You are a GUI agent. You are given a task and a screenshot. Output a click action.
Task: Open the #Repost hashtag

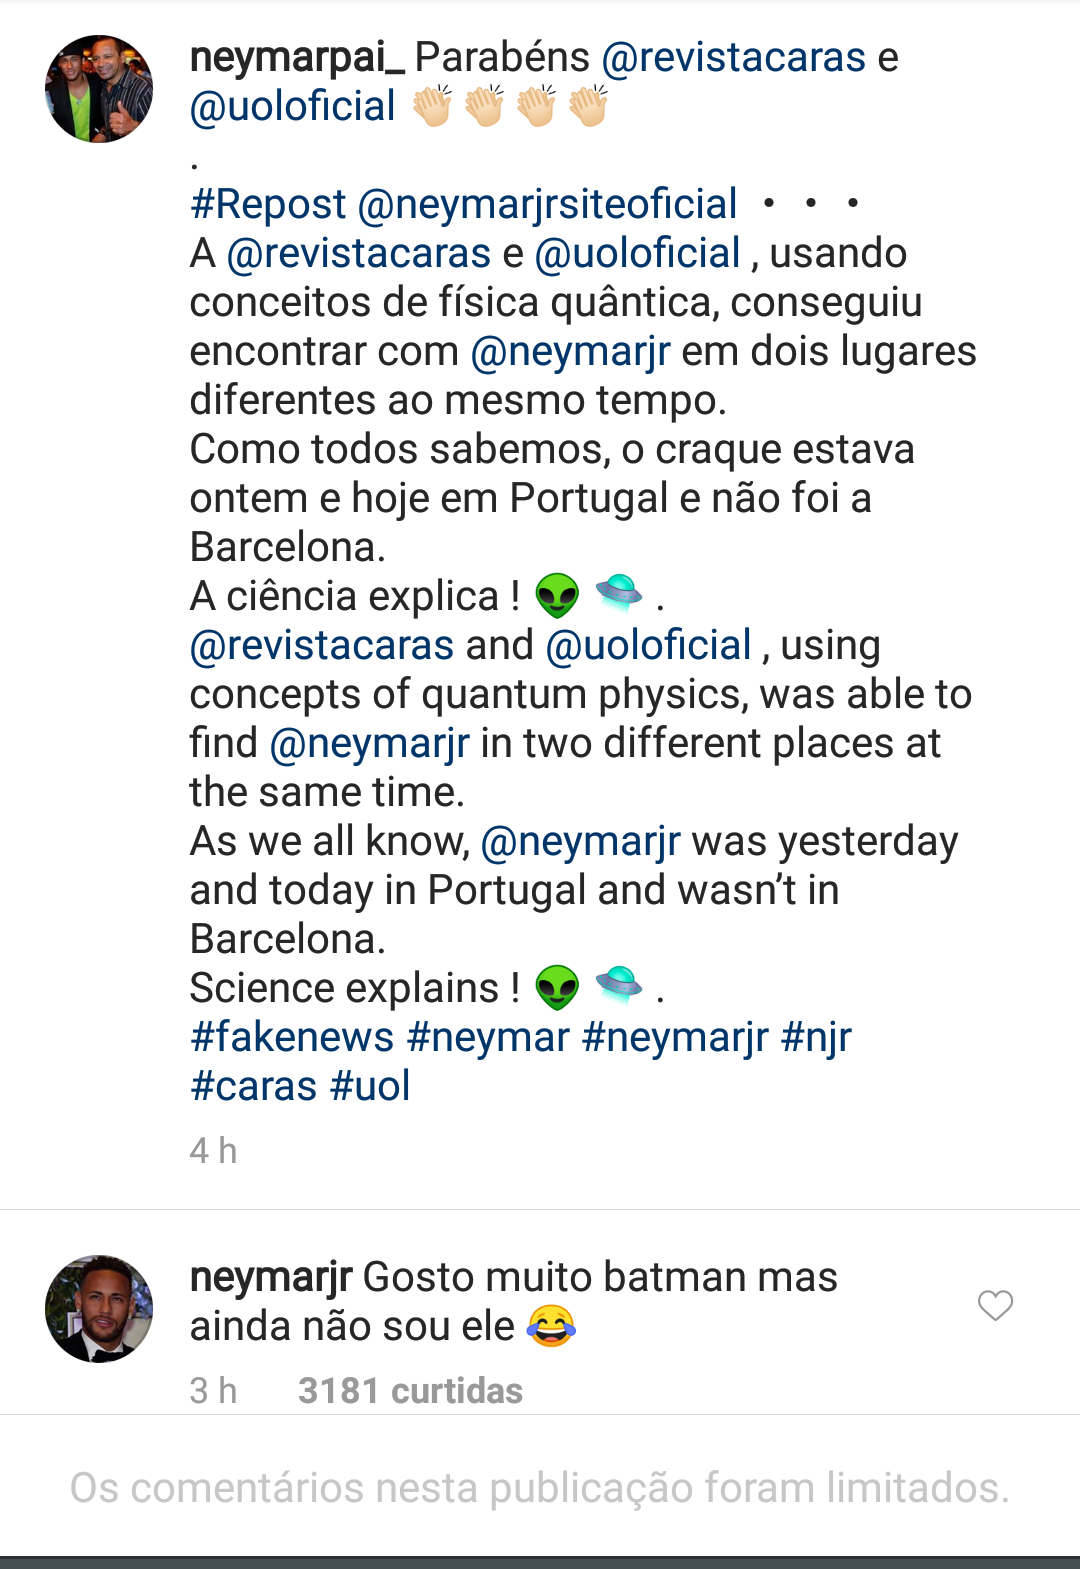(268, 204)
